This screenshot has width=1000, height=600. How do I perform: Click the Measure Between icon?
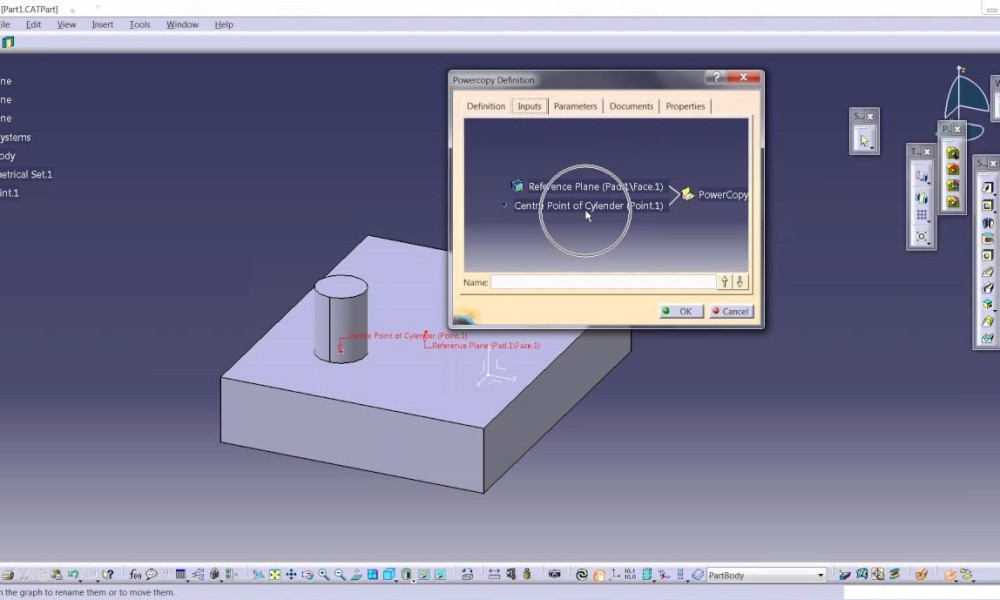click(x=494, y=574)
